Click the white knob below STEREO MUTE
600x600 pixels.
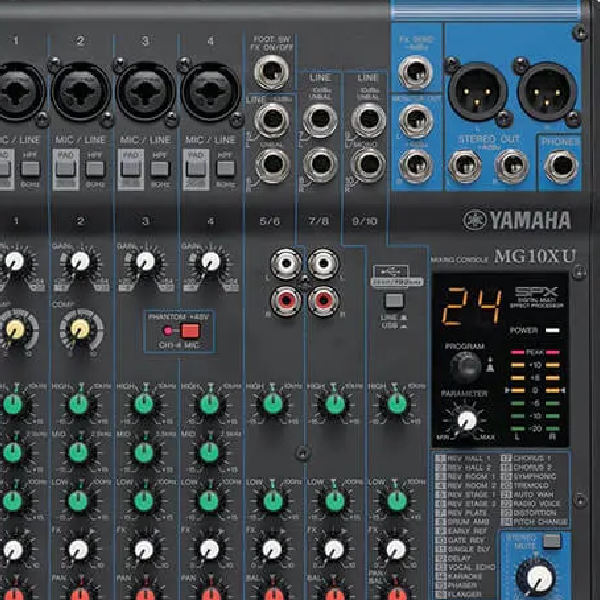[540, 579]
